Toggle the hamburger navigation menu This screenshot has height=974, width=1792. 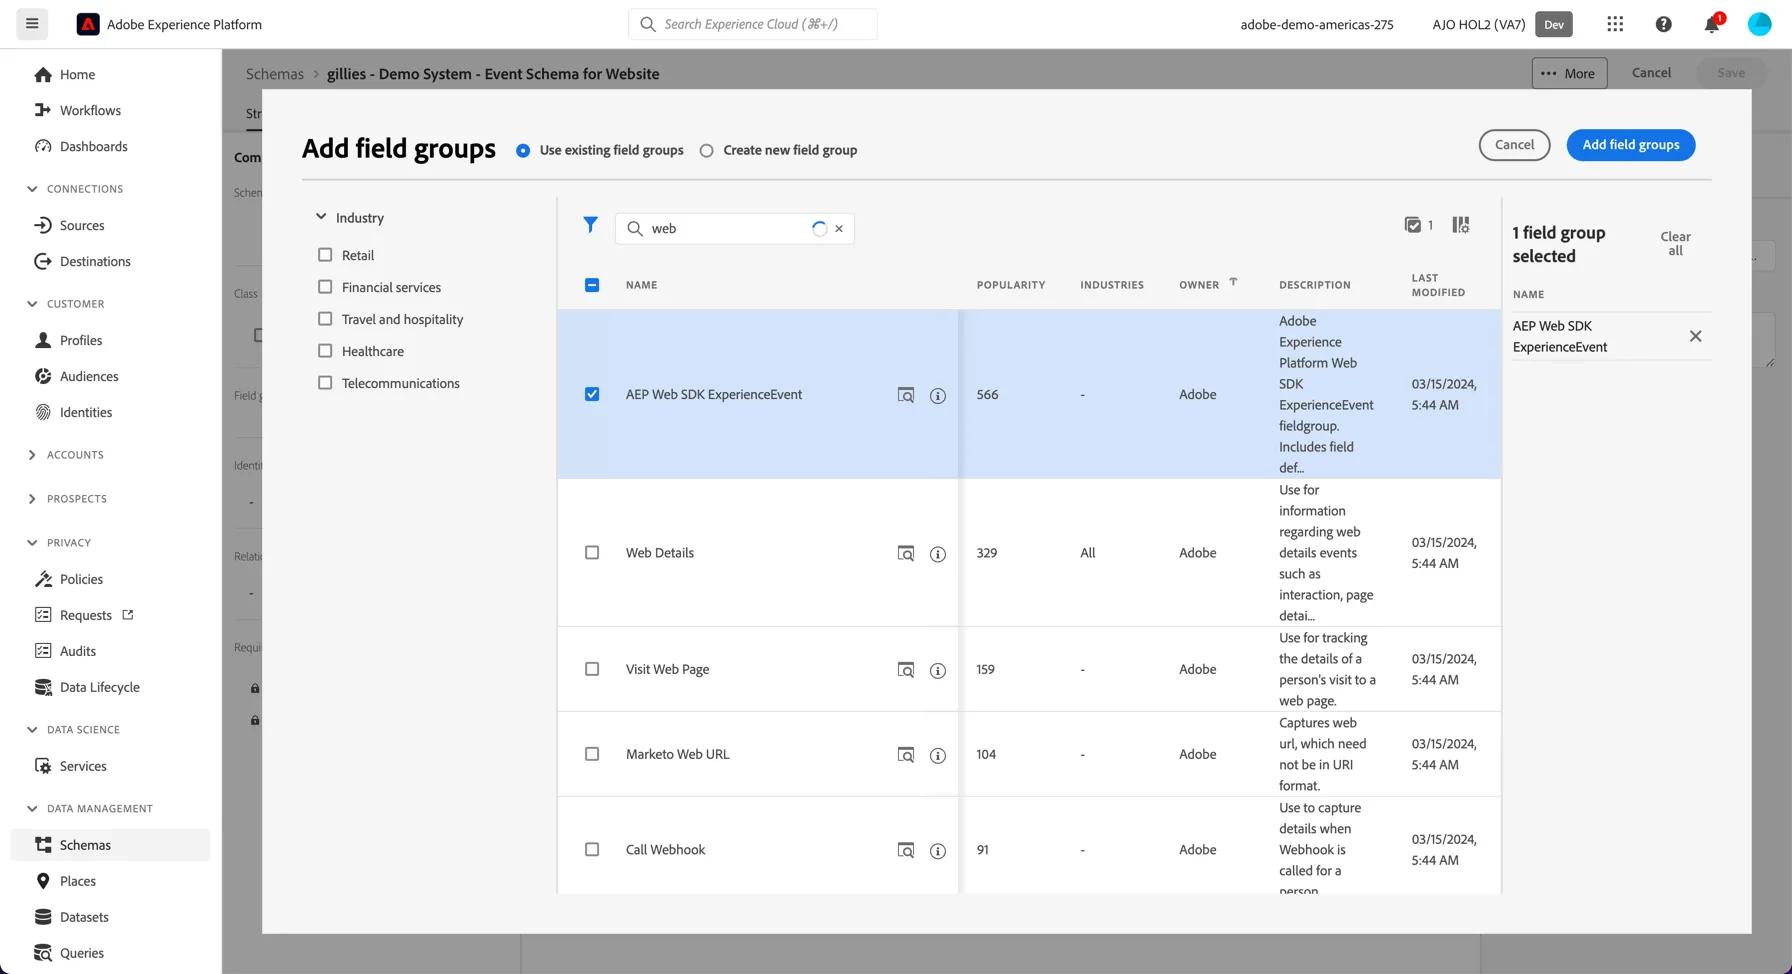click(x=32, y=24)
